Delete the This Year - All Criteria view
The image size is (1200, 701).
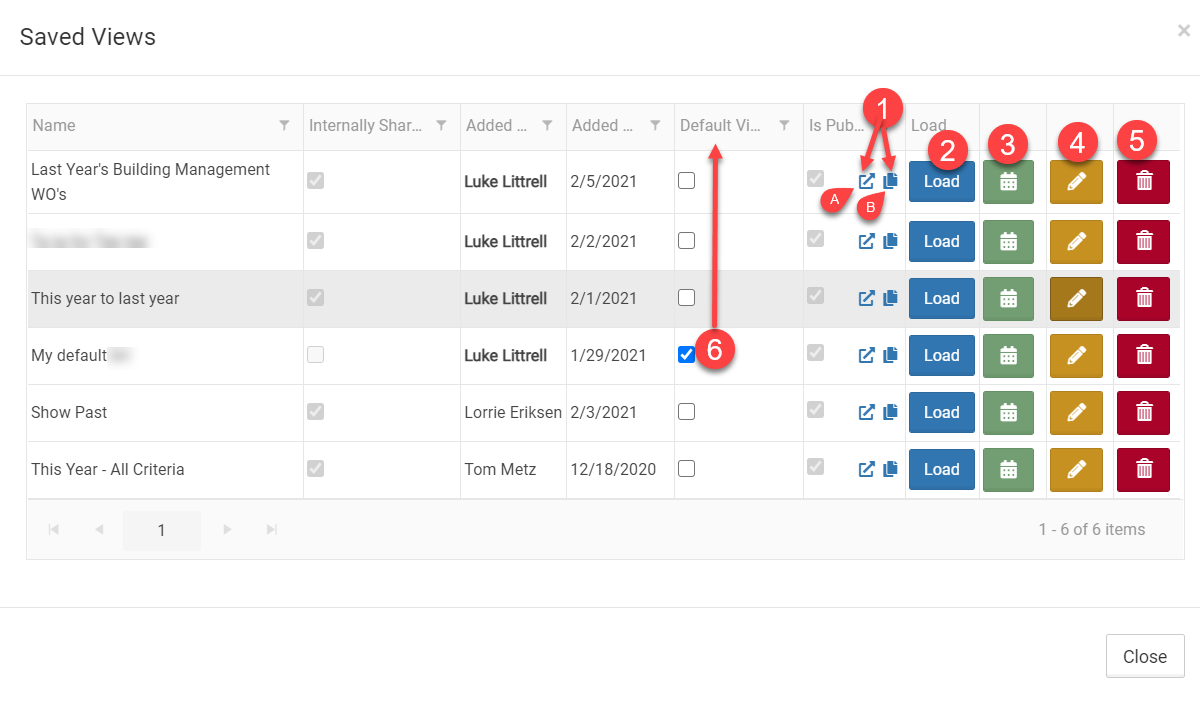(x=1145, y=469)
